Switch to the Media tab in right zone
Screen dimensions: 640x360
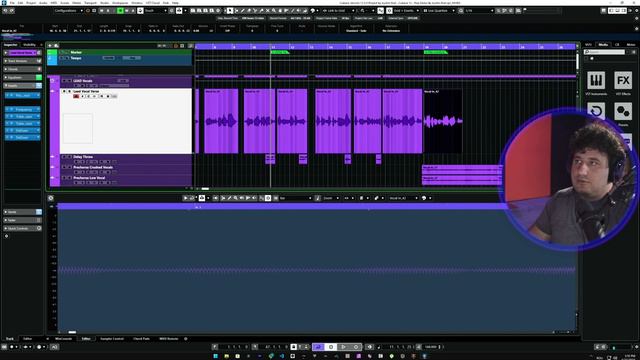pyautogui.click(x=603, y=44)
